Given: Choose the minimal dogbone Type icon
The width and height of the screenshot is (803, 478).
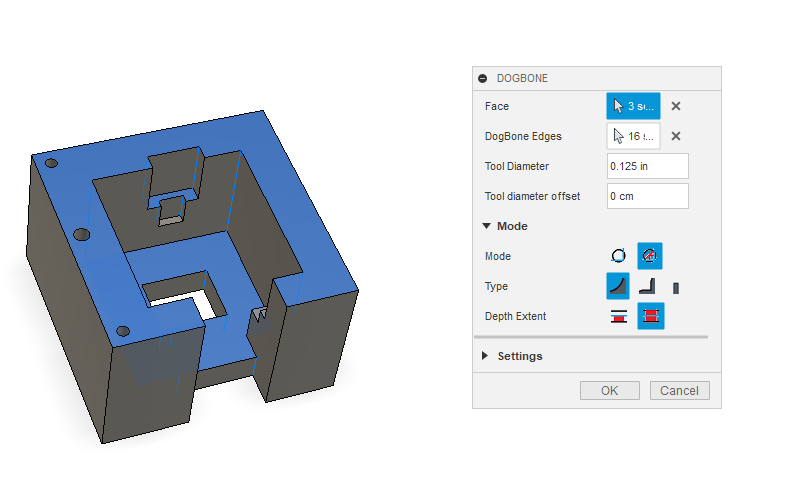Looking at the screenshot, I should coord(647,286).
